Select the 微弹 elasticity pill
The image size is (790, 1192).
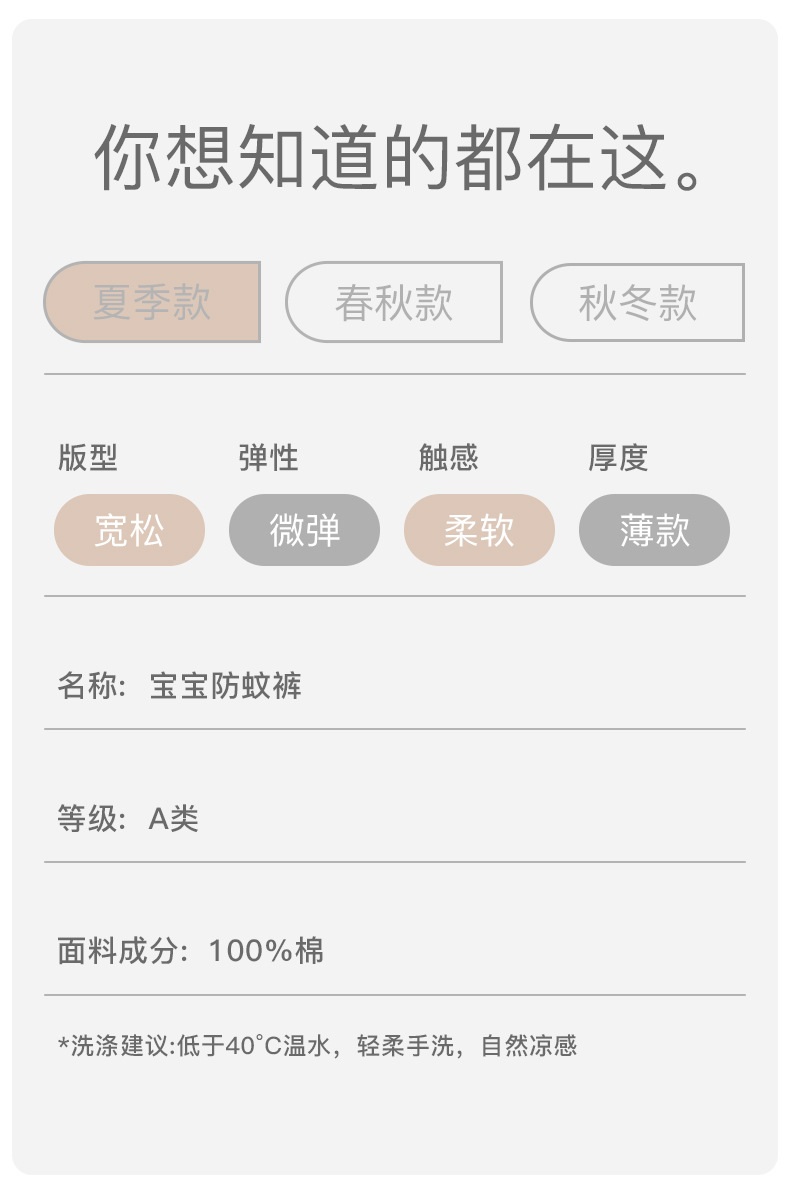[304, 530]
